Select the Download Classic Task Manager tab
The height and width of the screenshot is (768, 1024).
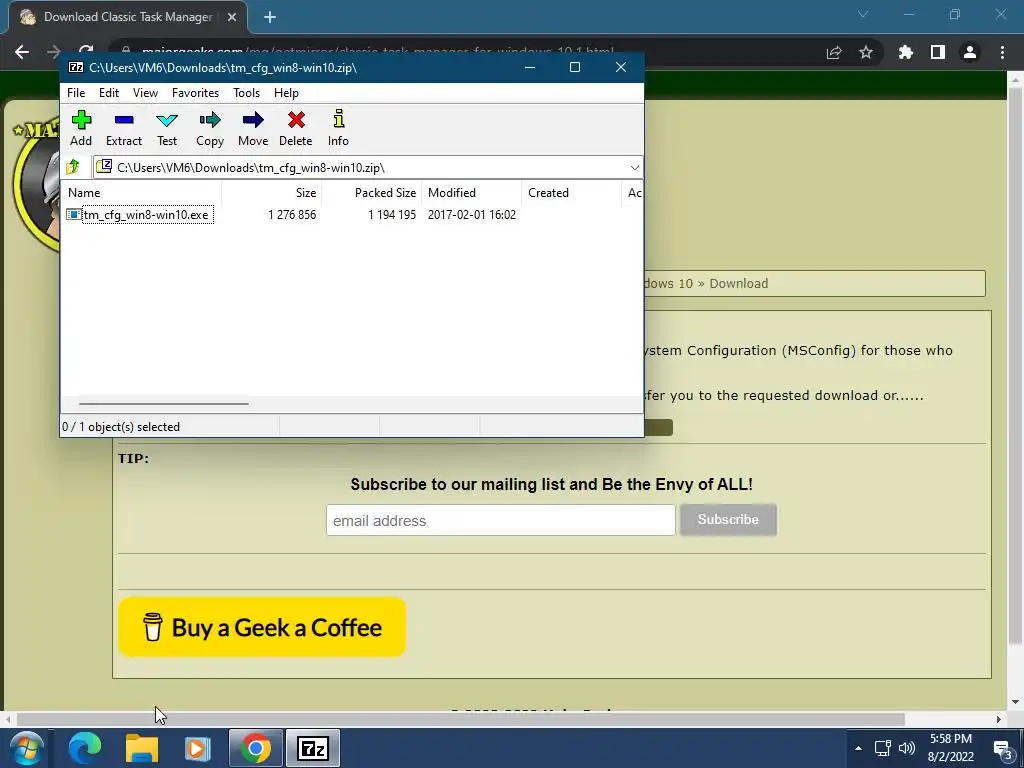pyautogui.click(x=128, y=18)
